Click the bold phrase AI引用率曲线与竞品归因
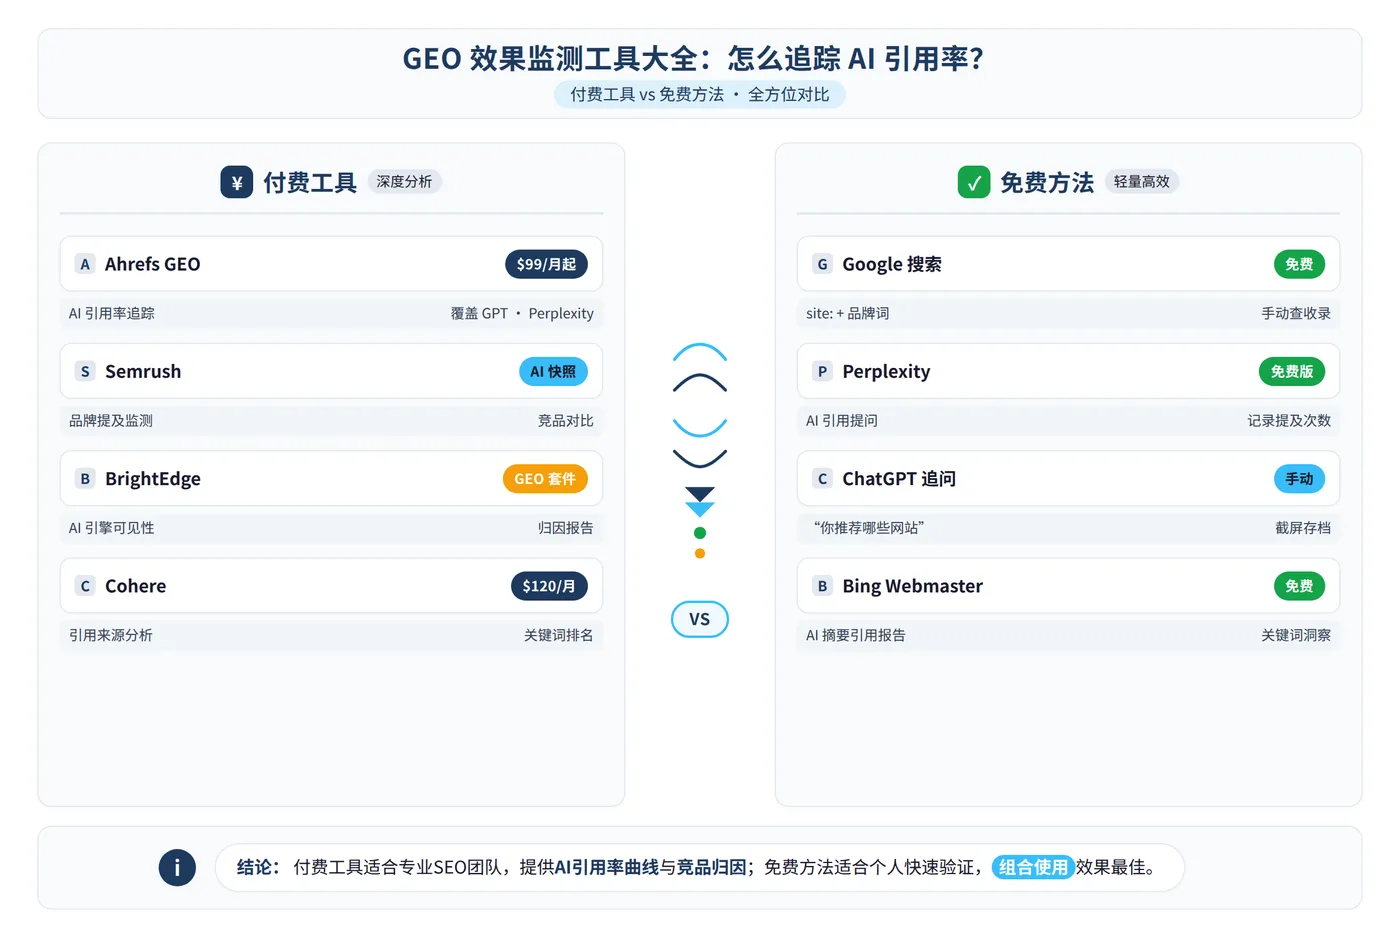 point(651,867)
